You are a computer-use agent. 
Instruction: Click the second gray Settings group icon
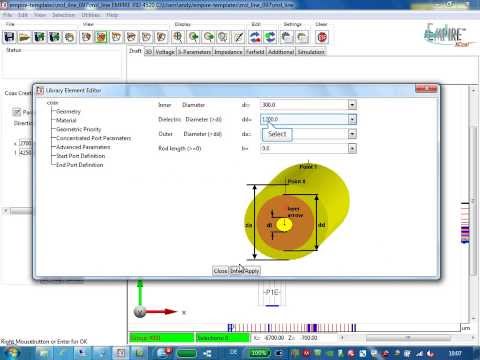click(302, 37)
